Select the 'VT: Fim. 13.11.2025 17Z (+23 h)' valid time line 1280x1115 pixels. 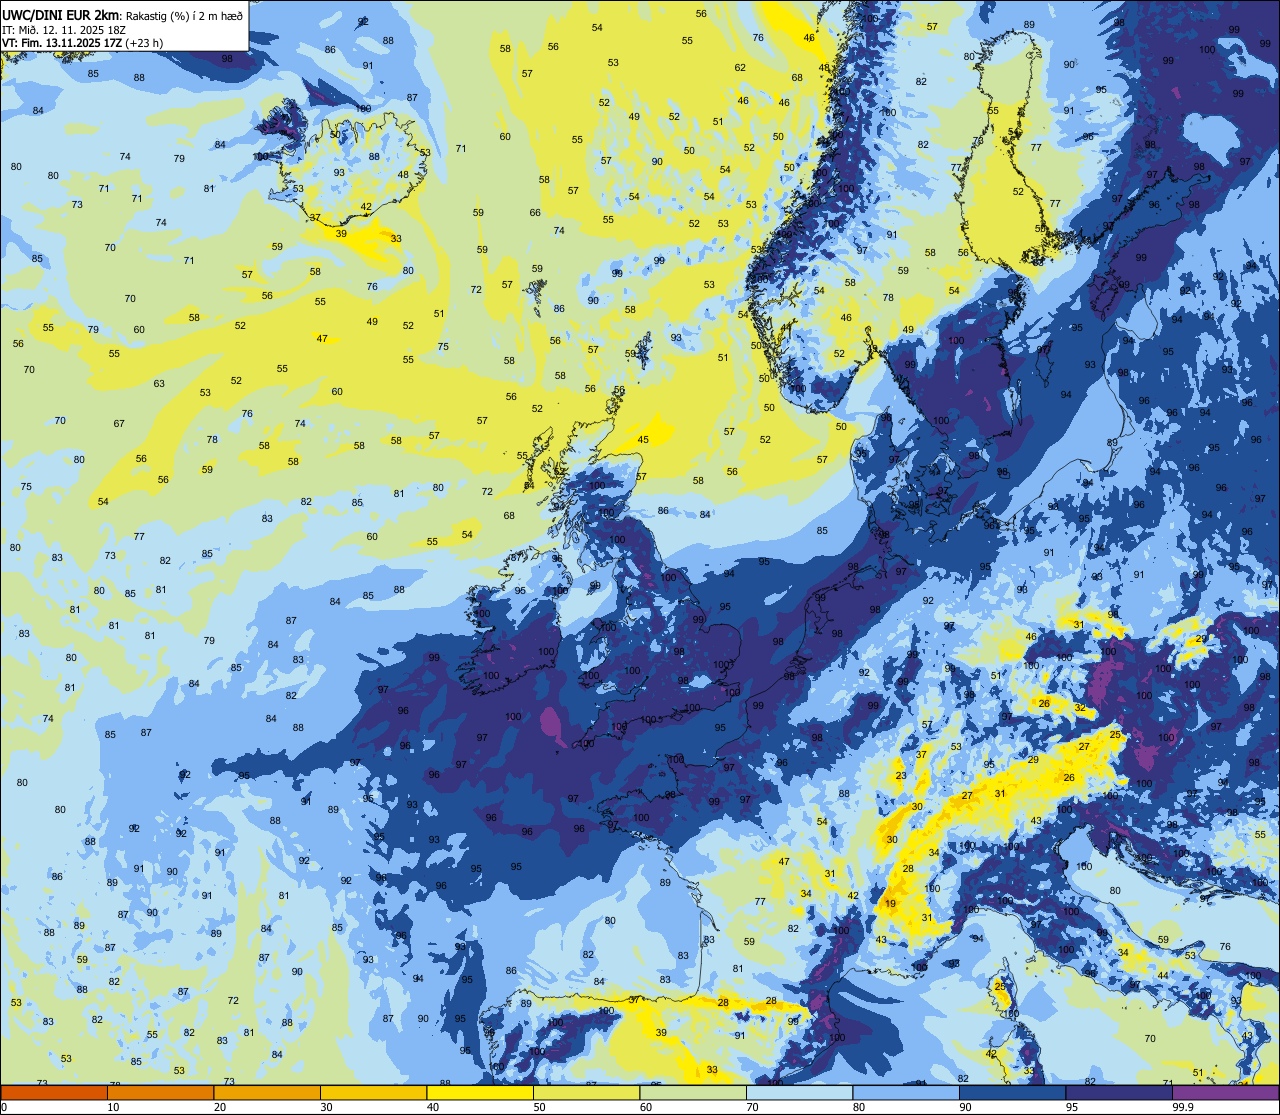click(x=82, y=43)
